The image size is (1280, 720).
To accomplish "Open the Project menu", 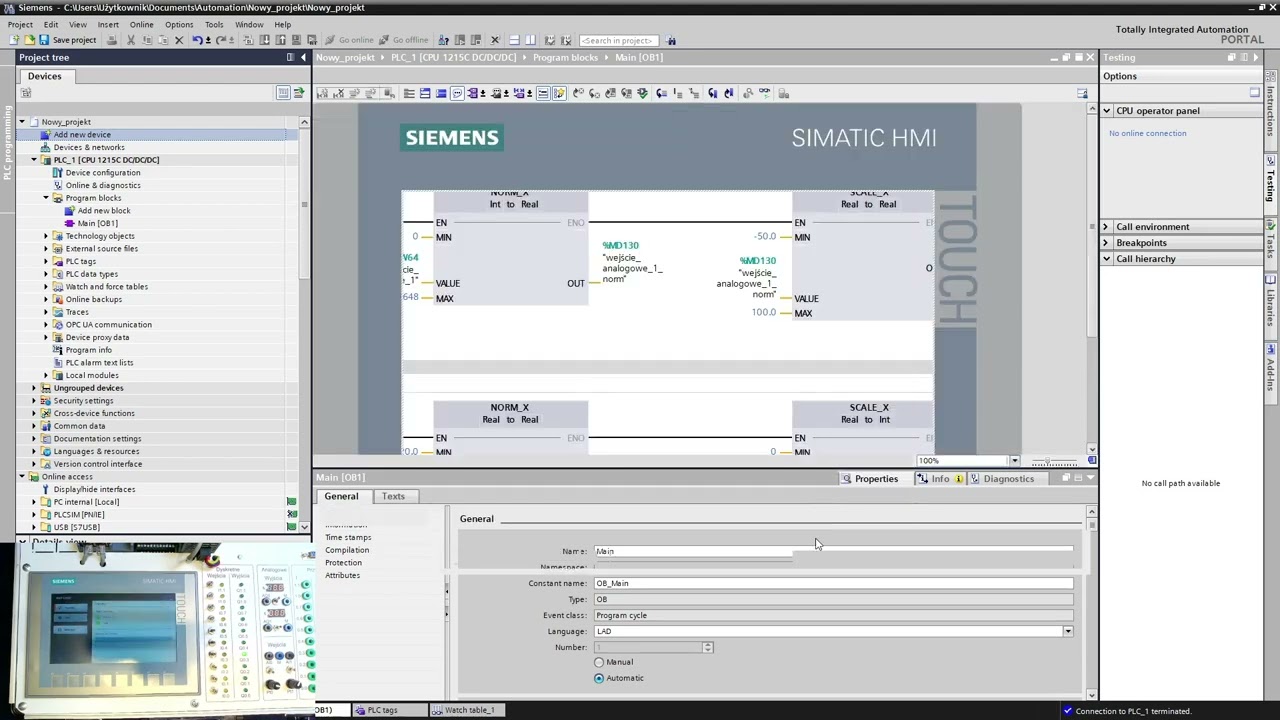I will [x=20, y=24].
